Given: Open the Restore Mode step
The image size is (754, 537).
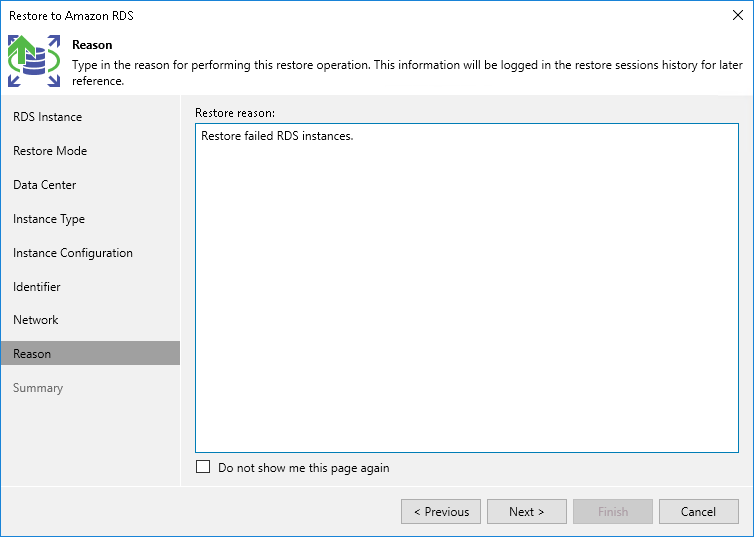Looking at the screenshot, I should pyautogui.click(x=50, y=151).
